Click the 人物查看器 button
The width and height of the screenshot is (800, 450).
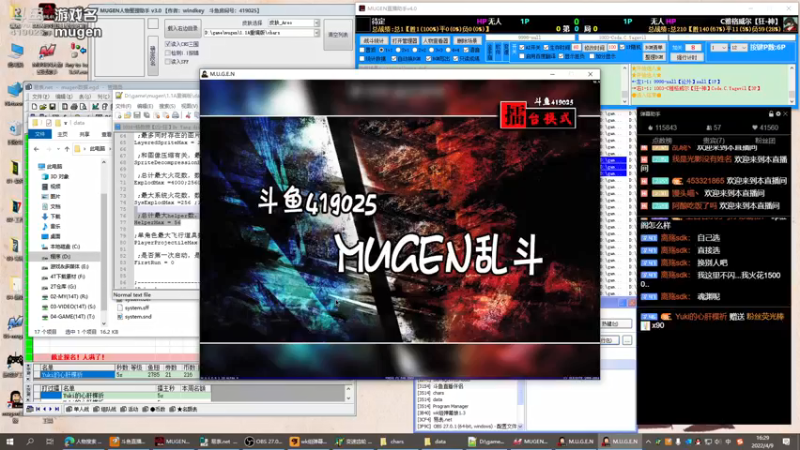coord(435,40)
